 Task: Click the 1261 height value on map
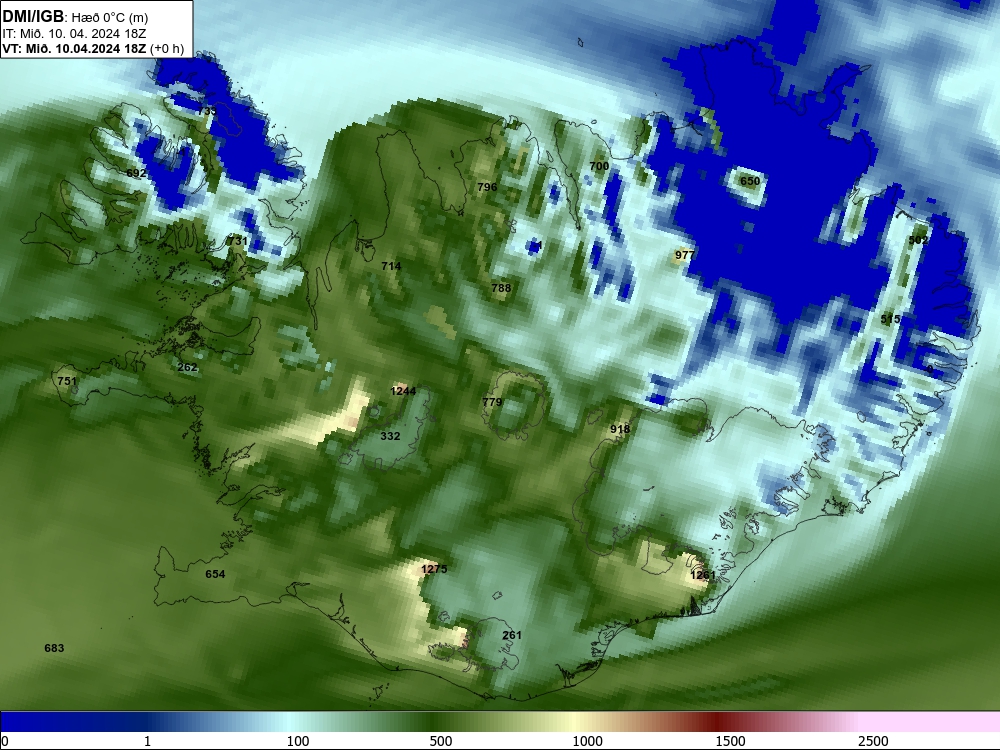[703, 575]
